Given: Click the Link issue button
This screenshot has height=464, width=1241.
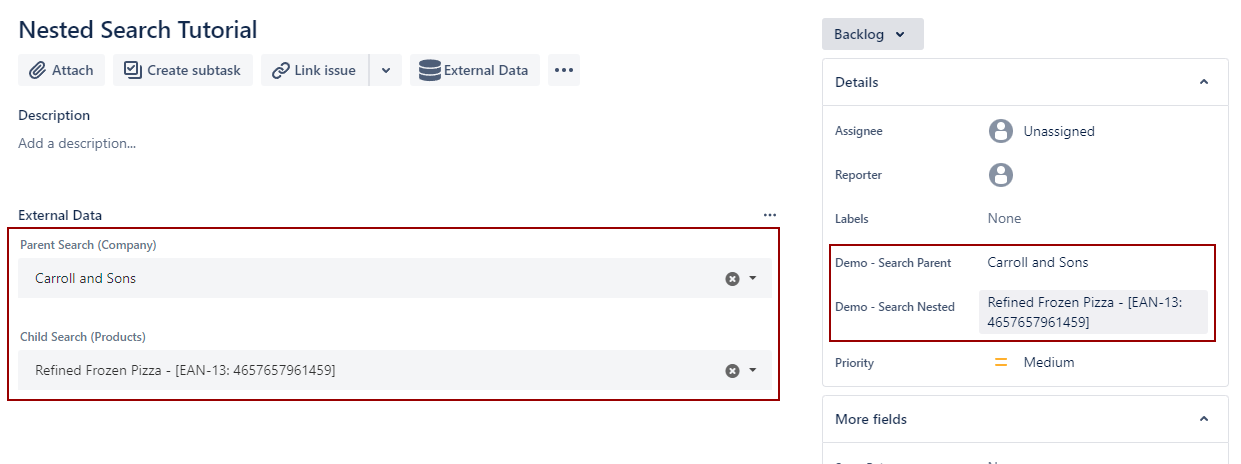Looking at the screenshot, I should coord(314,70).
